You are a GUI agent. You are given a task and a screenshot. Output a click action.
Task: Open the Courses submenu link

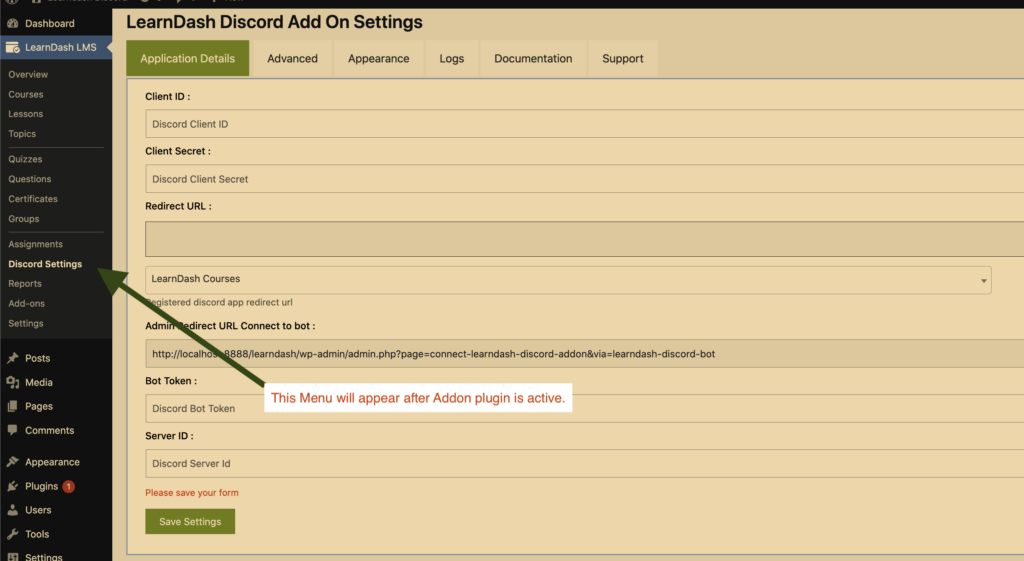click(x=25, y=94)
